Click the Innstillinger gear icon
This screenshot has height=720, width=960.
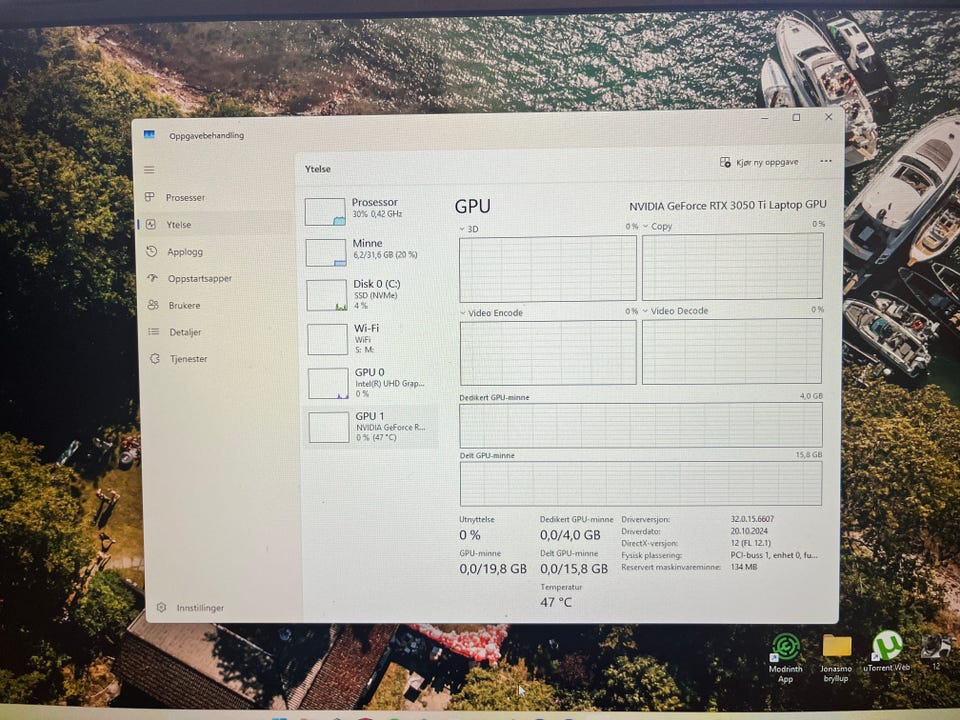(161, 607)
